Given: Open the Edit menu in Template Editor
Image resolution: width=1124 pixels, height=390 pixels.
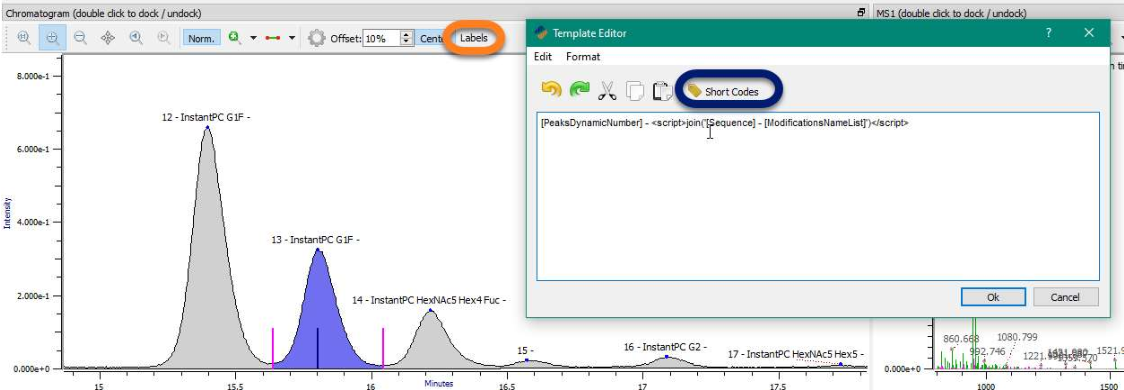Looking at the screenshot, I should [x=543, y=57].
